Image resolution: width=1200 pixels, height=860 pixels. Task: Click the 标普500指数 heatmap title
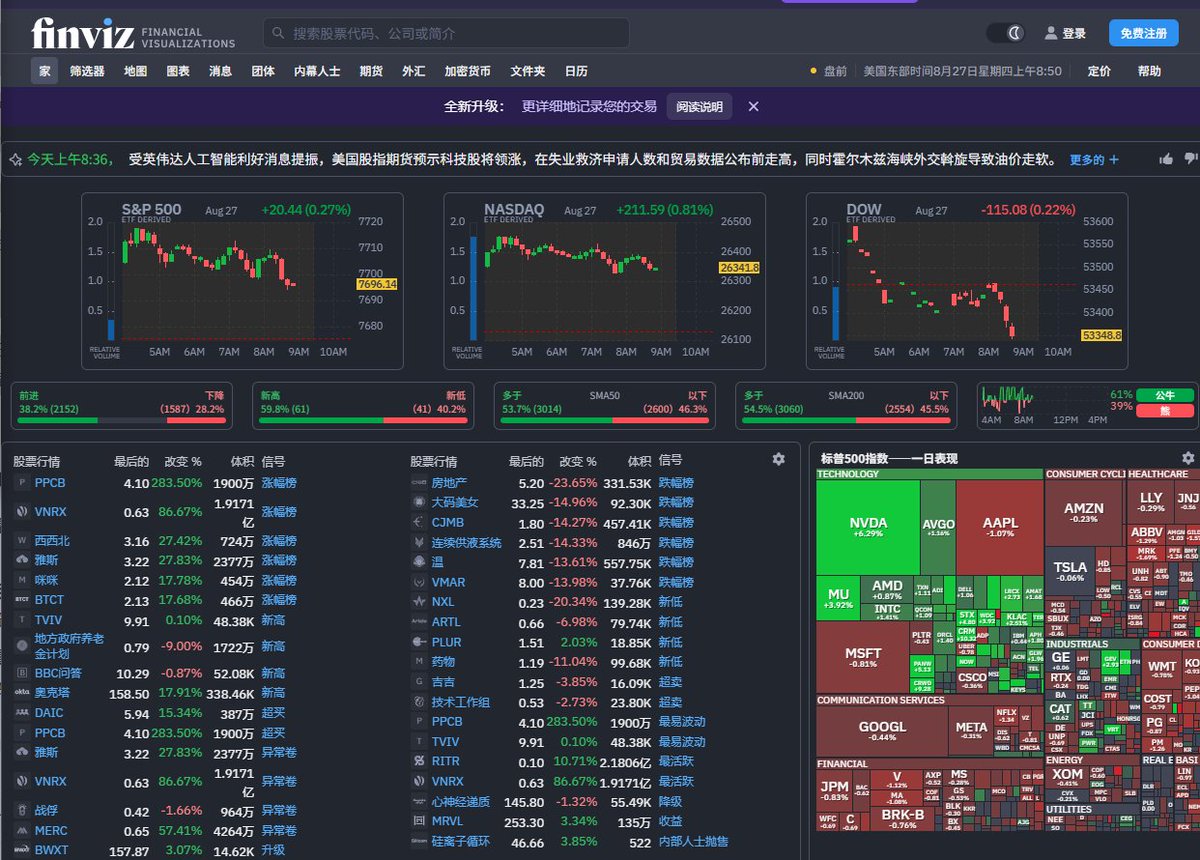pyautogui.click(x=889, y=458)
